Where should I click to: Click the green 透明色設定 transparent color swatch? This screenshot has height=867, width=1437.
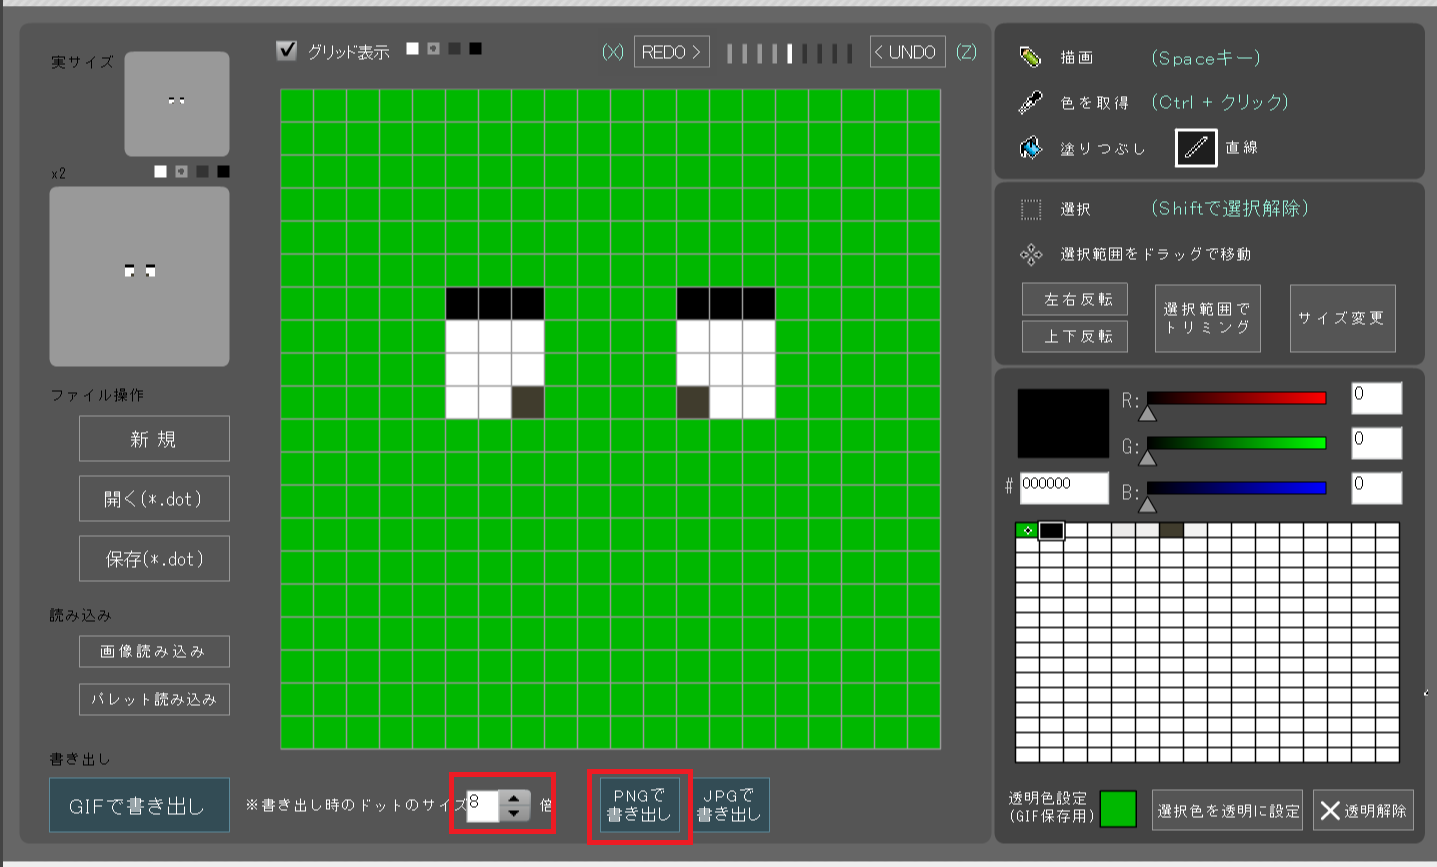(x=1118, y=809)
